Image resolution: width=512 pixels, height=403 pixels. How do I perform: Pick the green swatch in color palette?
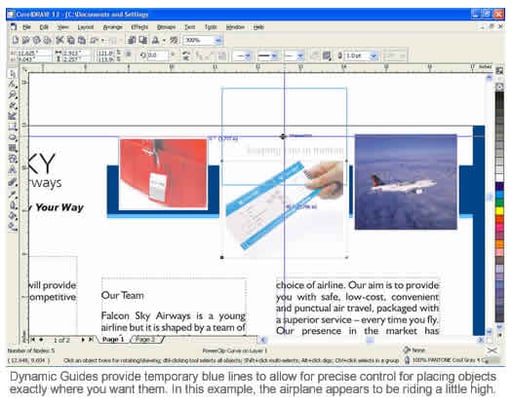click(499, 203)
